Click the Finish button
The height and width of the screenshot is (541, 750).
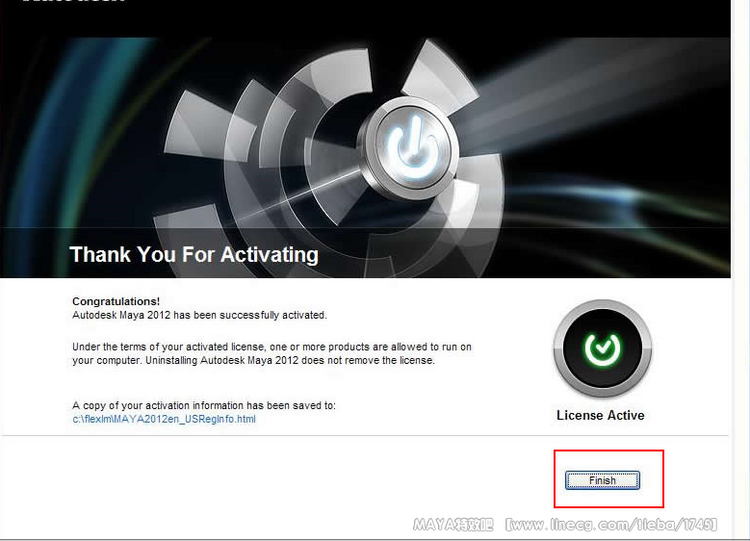(x=602, y=480)
